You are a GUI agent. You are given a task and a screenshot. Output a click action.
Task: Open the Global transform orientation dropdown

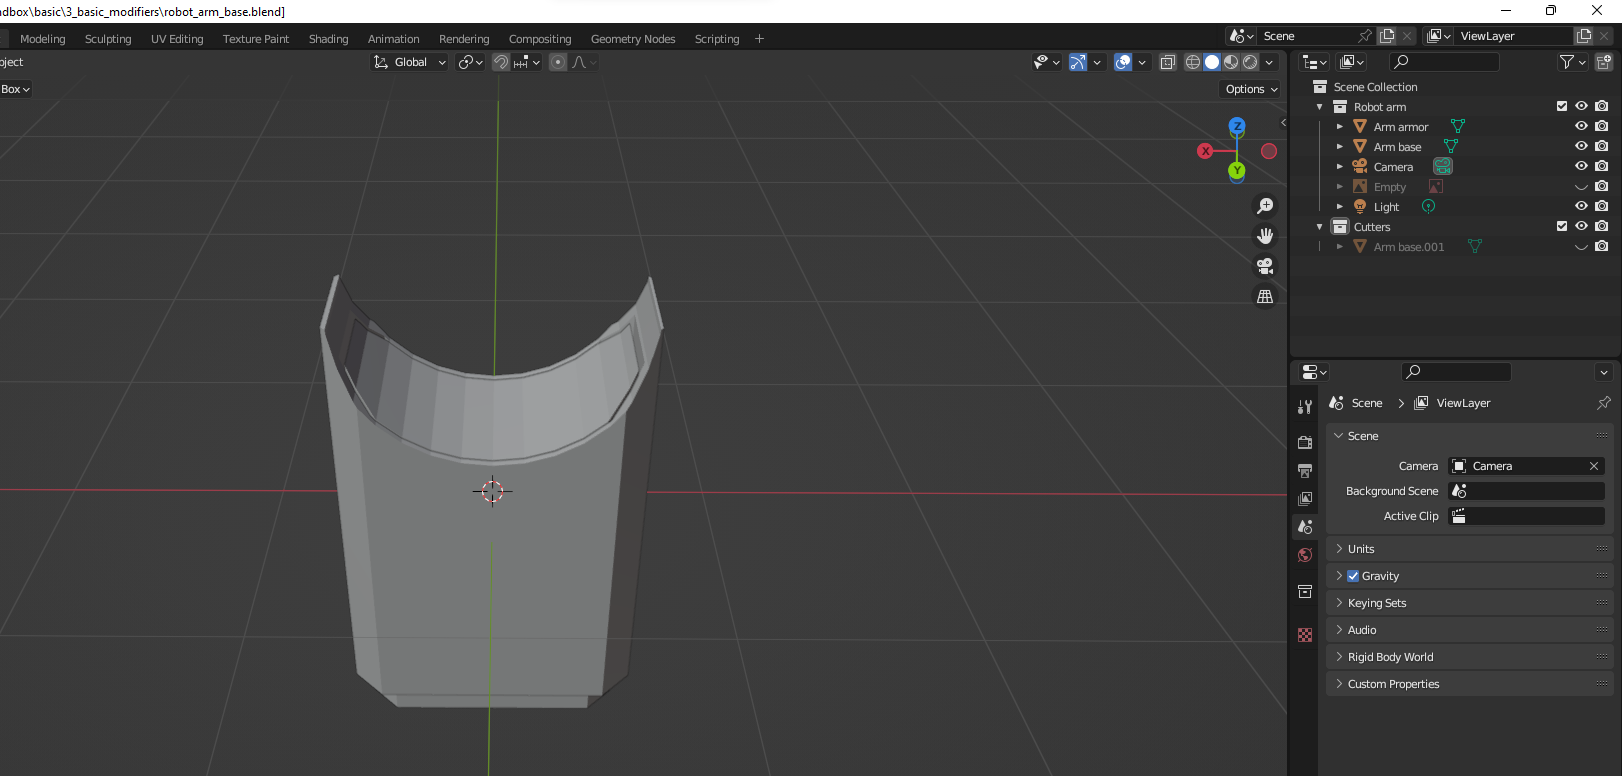410,62
